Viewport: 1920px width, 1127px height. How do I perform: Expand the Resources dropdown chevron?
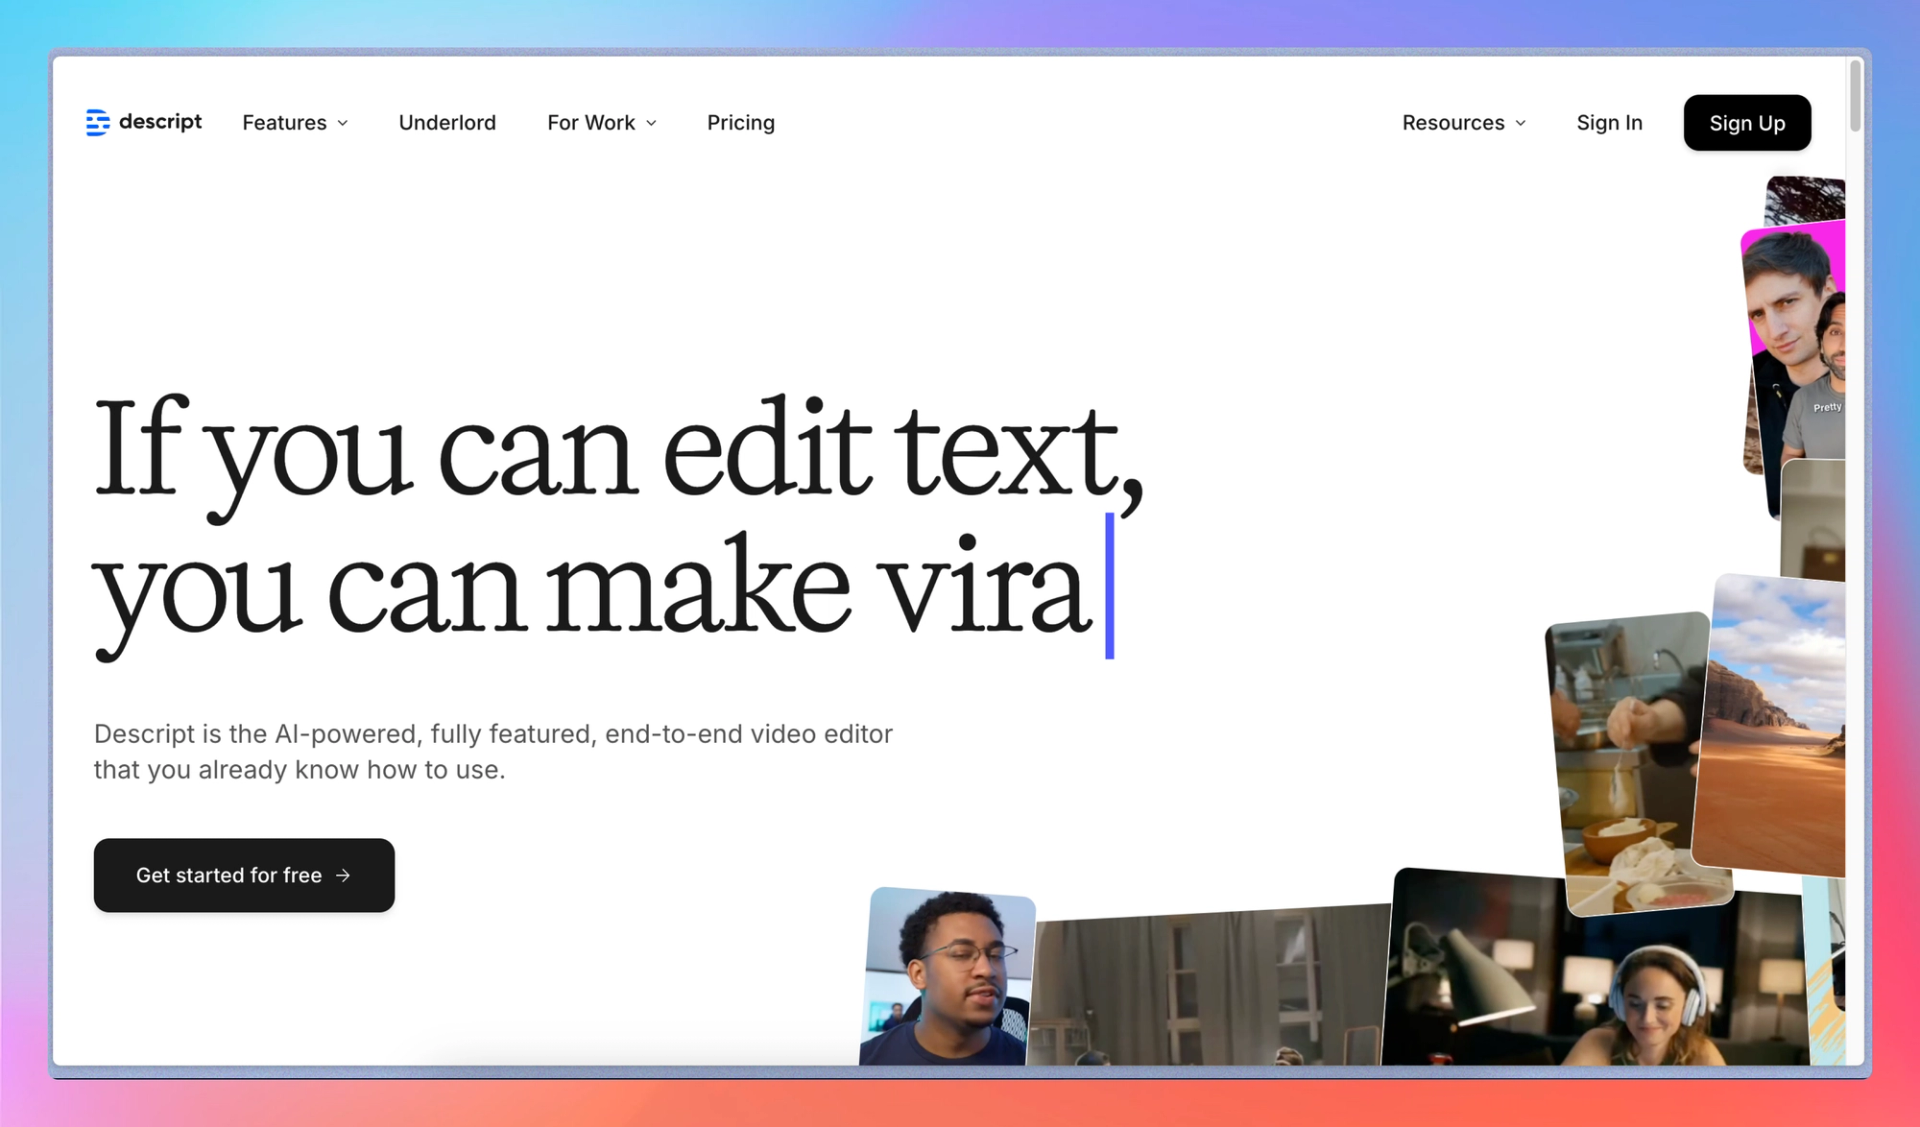(1521, 123)
